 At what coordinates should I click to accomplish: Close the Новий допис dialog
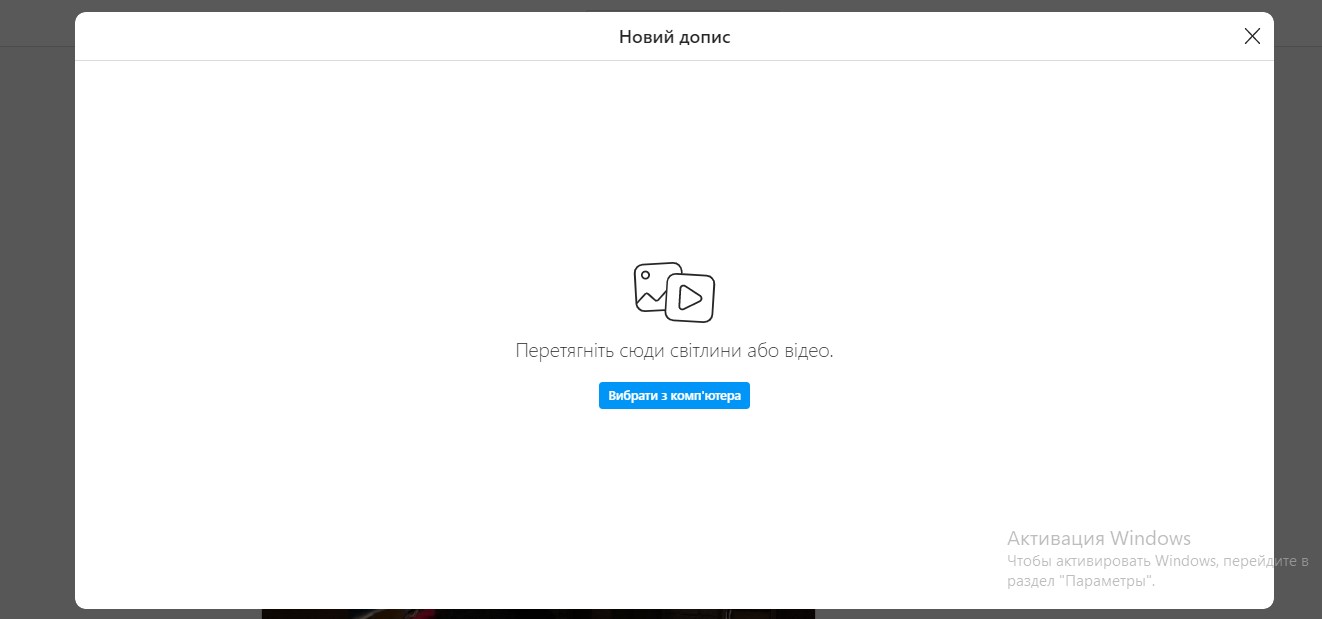click(1251, 37)
